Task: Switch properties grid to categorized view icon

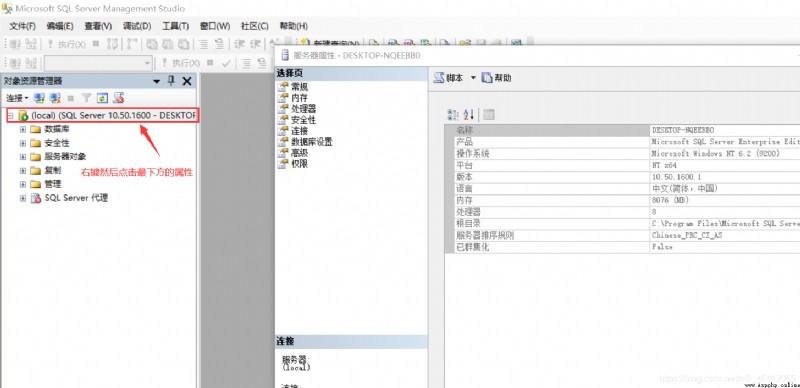Action: click(453, 114)
